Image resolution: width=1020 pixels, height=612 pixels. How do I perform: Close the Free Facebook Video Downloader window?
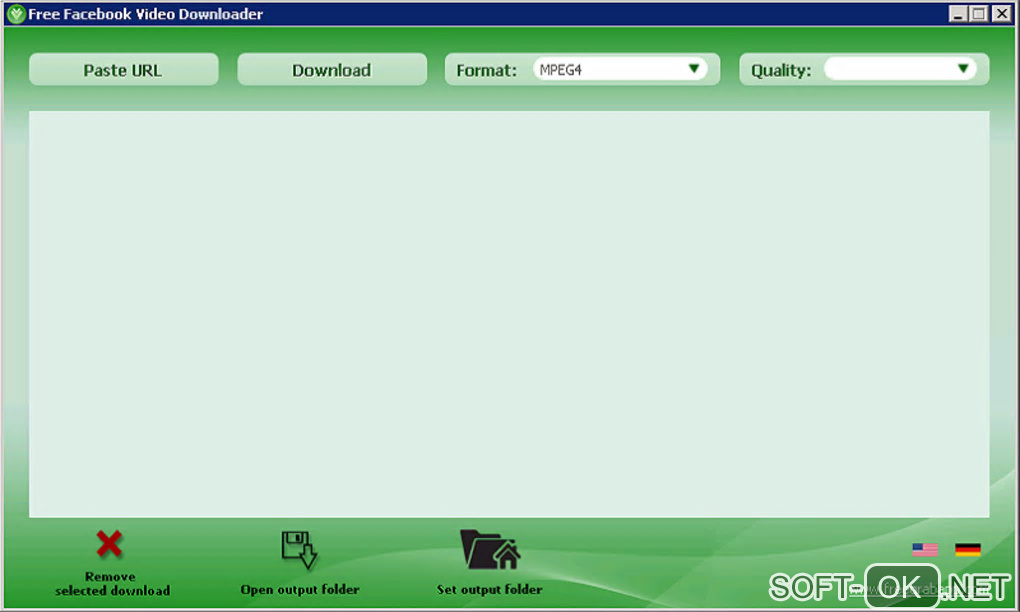coord(1001,14)
